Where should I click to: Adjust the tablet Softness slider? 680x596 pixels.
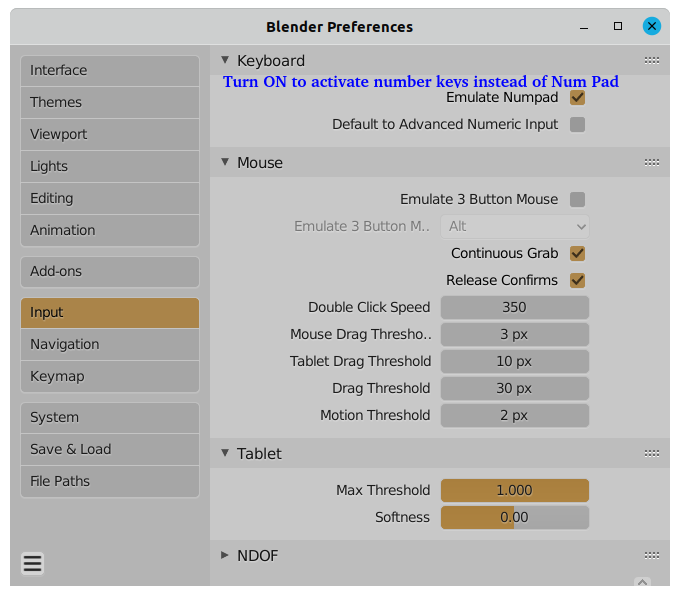tap(515, 517)
